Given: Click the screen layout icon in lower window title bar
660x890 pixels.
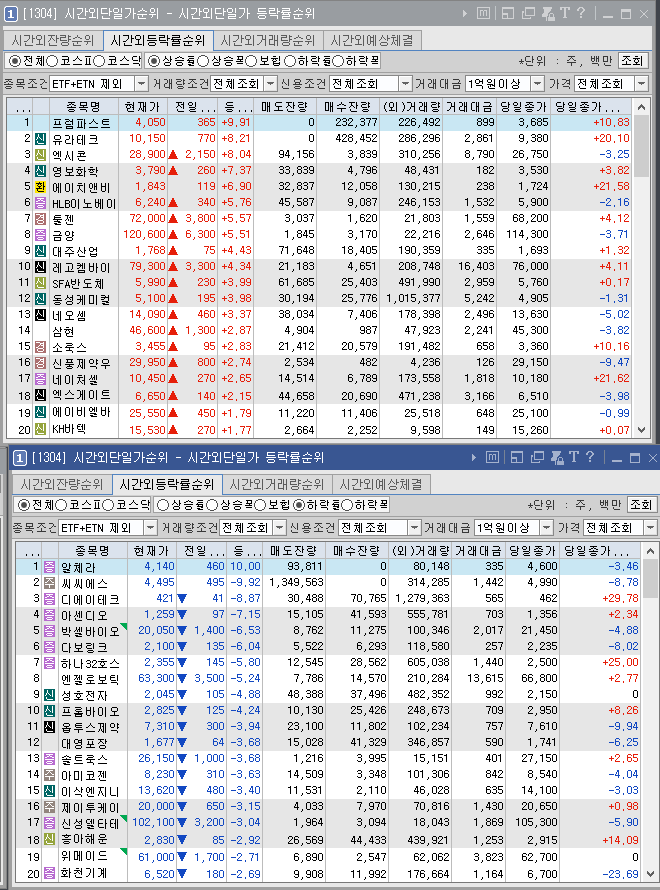Looking at the screenshot, I should [517, 457].
